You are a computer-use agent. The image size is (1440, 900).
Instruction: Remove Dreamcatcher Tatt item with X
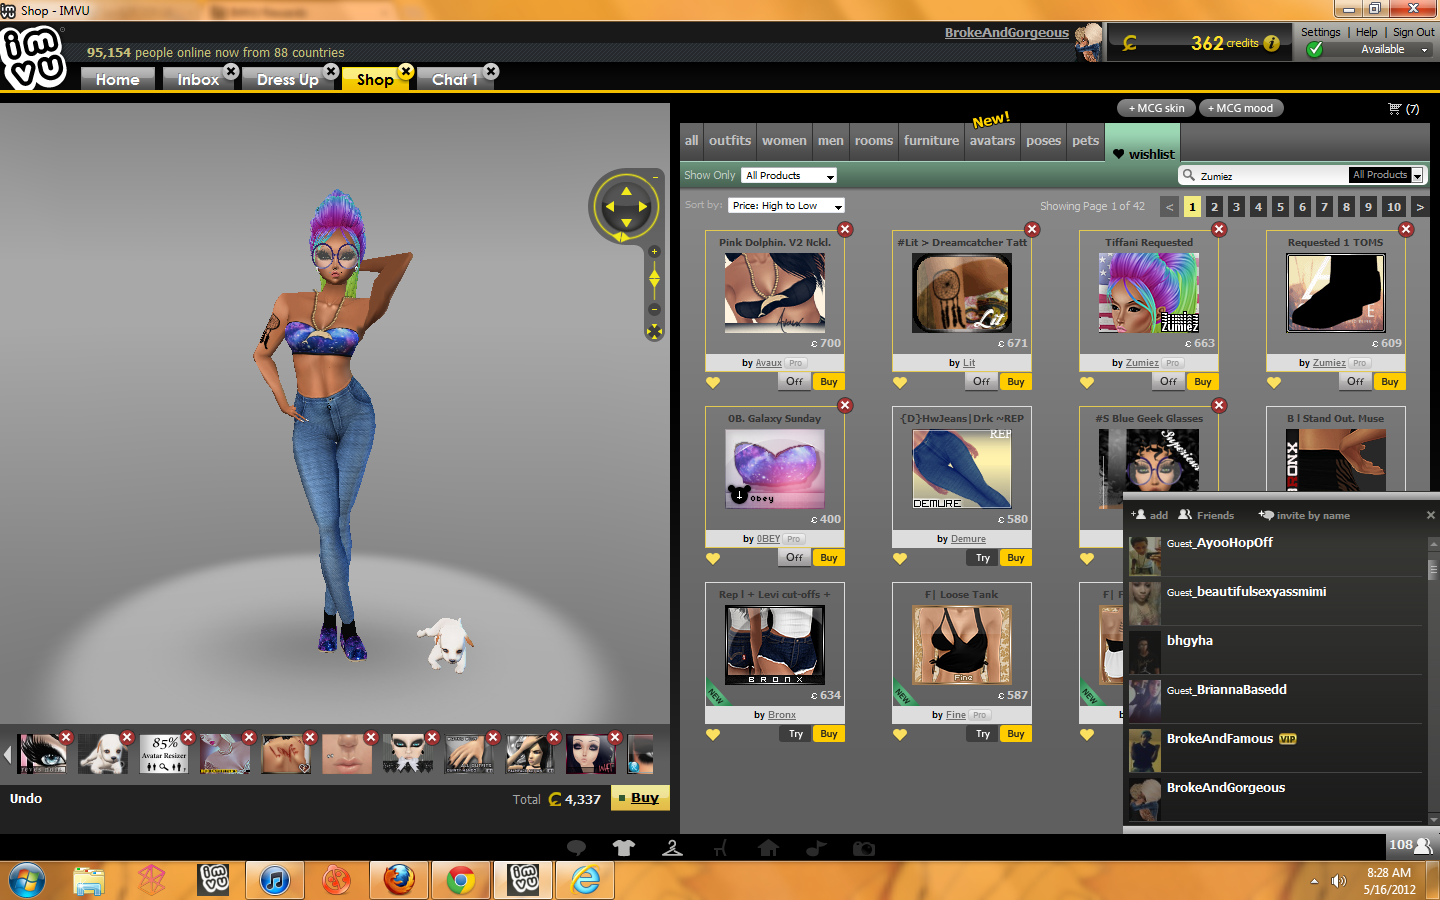tap(1032, 229)
